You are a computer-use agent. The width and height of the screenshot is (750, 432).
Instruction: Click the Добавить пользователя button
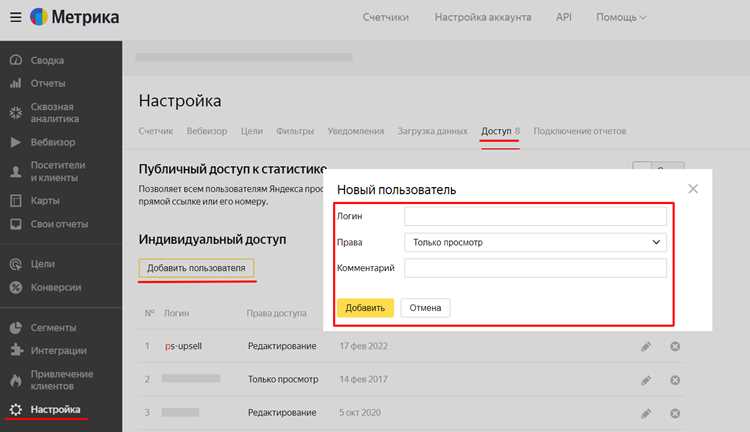[196, 268]
